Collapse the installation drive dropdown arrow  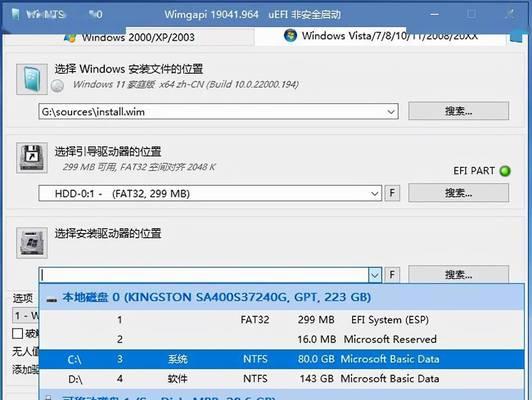coord(375,275)
